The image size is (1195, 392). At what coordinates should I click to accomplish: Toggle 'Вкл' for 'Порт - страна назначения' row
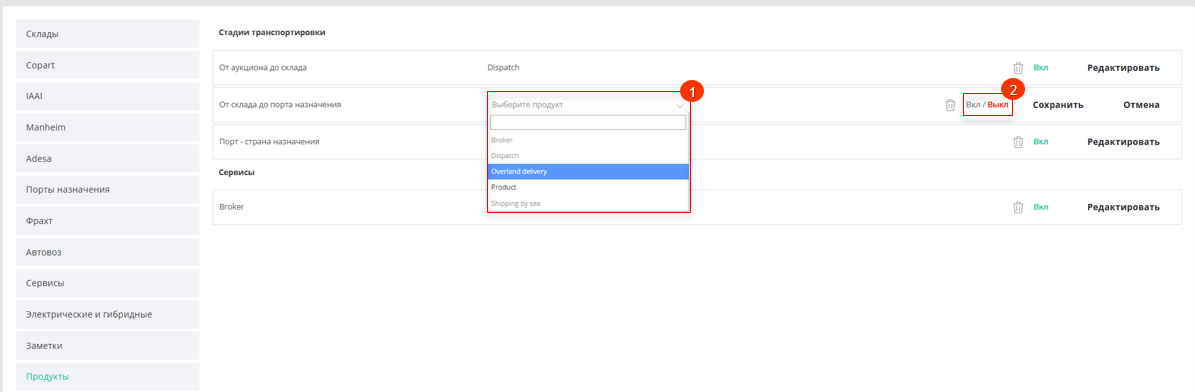click(1040, 142)
